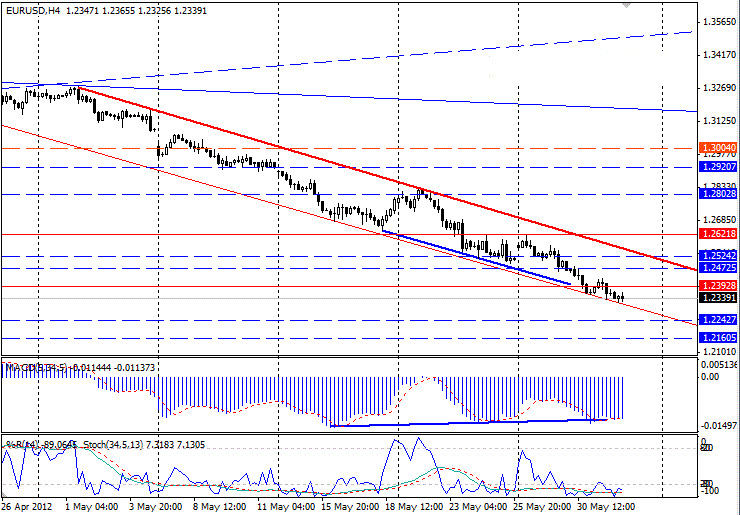740x515 pixels.
Task: Click the MACD indicator label text
Action: pyautogui.click(x=79, y=367)
